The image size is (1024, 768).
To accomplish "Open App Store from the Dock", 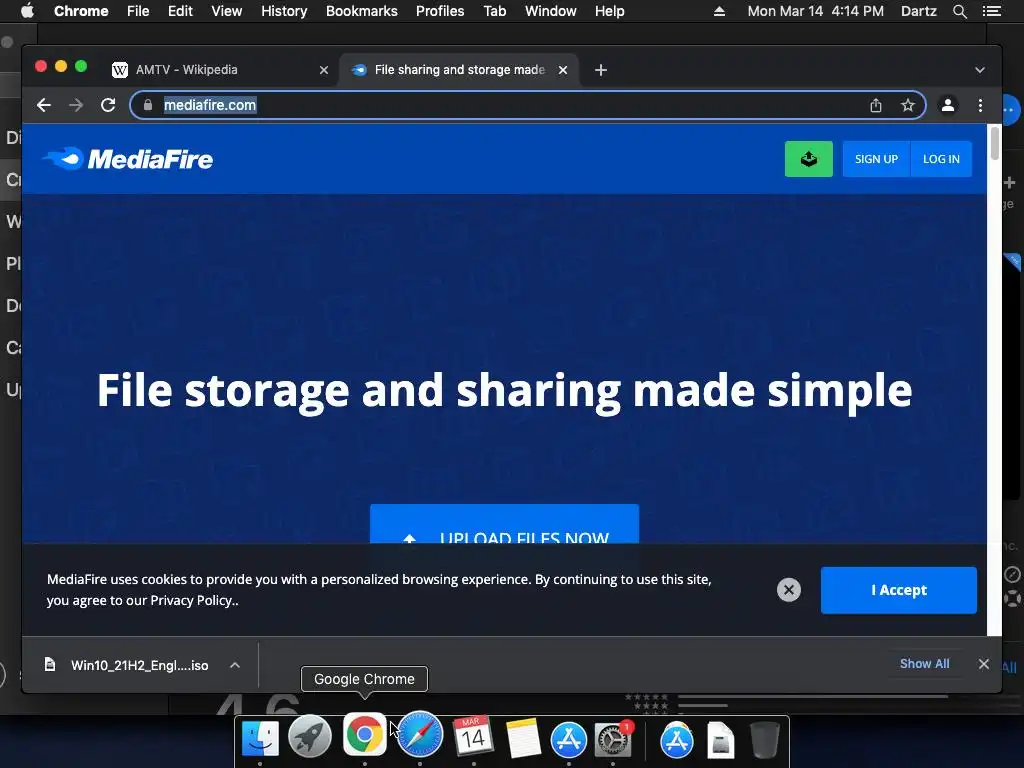I will [569, 740].
